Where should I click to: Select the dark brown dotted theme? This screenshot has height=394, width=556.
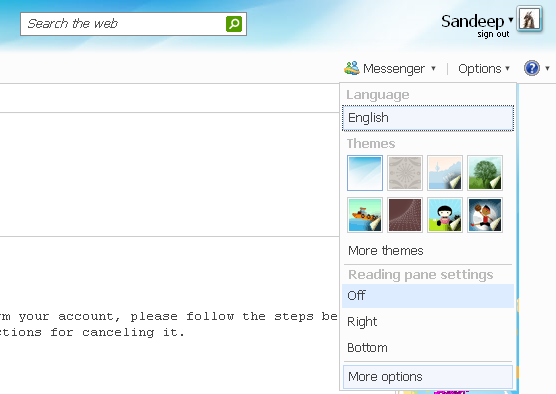coord(405,215)
